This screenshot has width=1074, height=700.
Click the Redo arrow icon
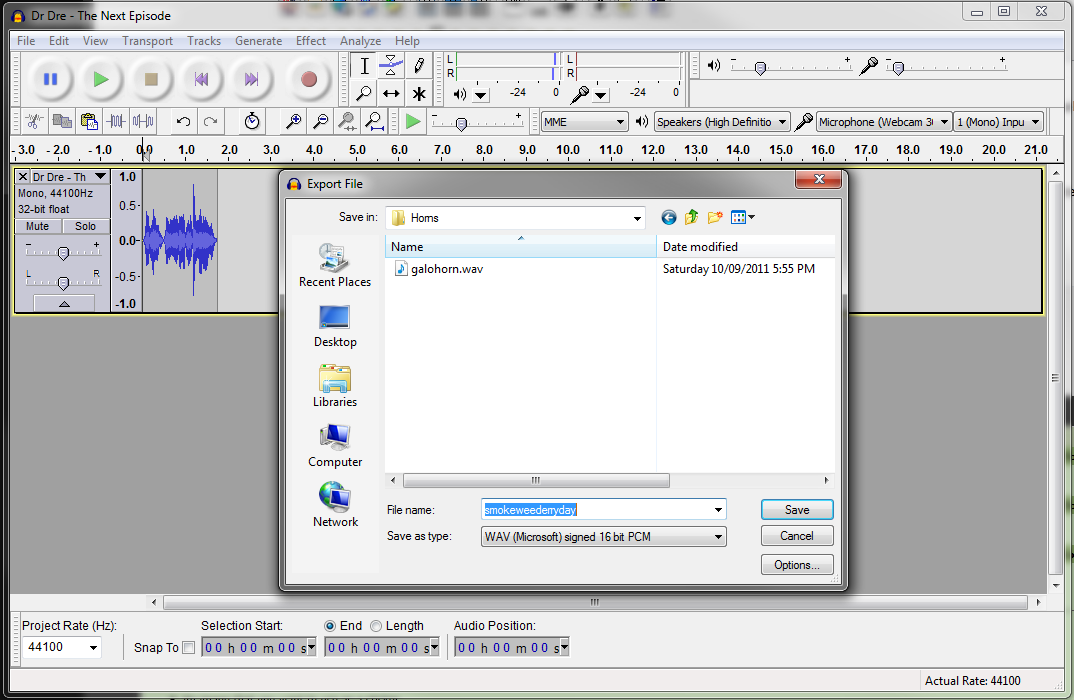click(211, 122)
